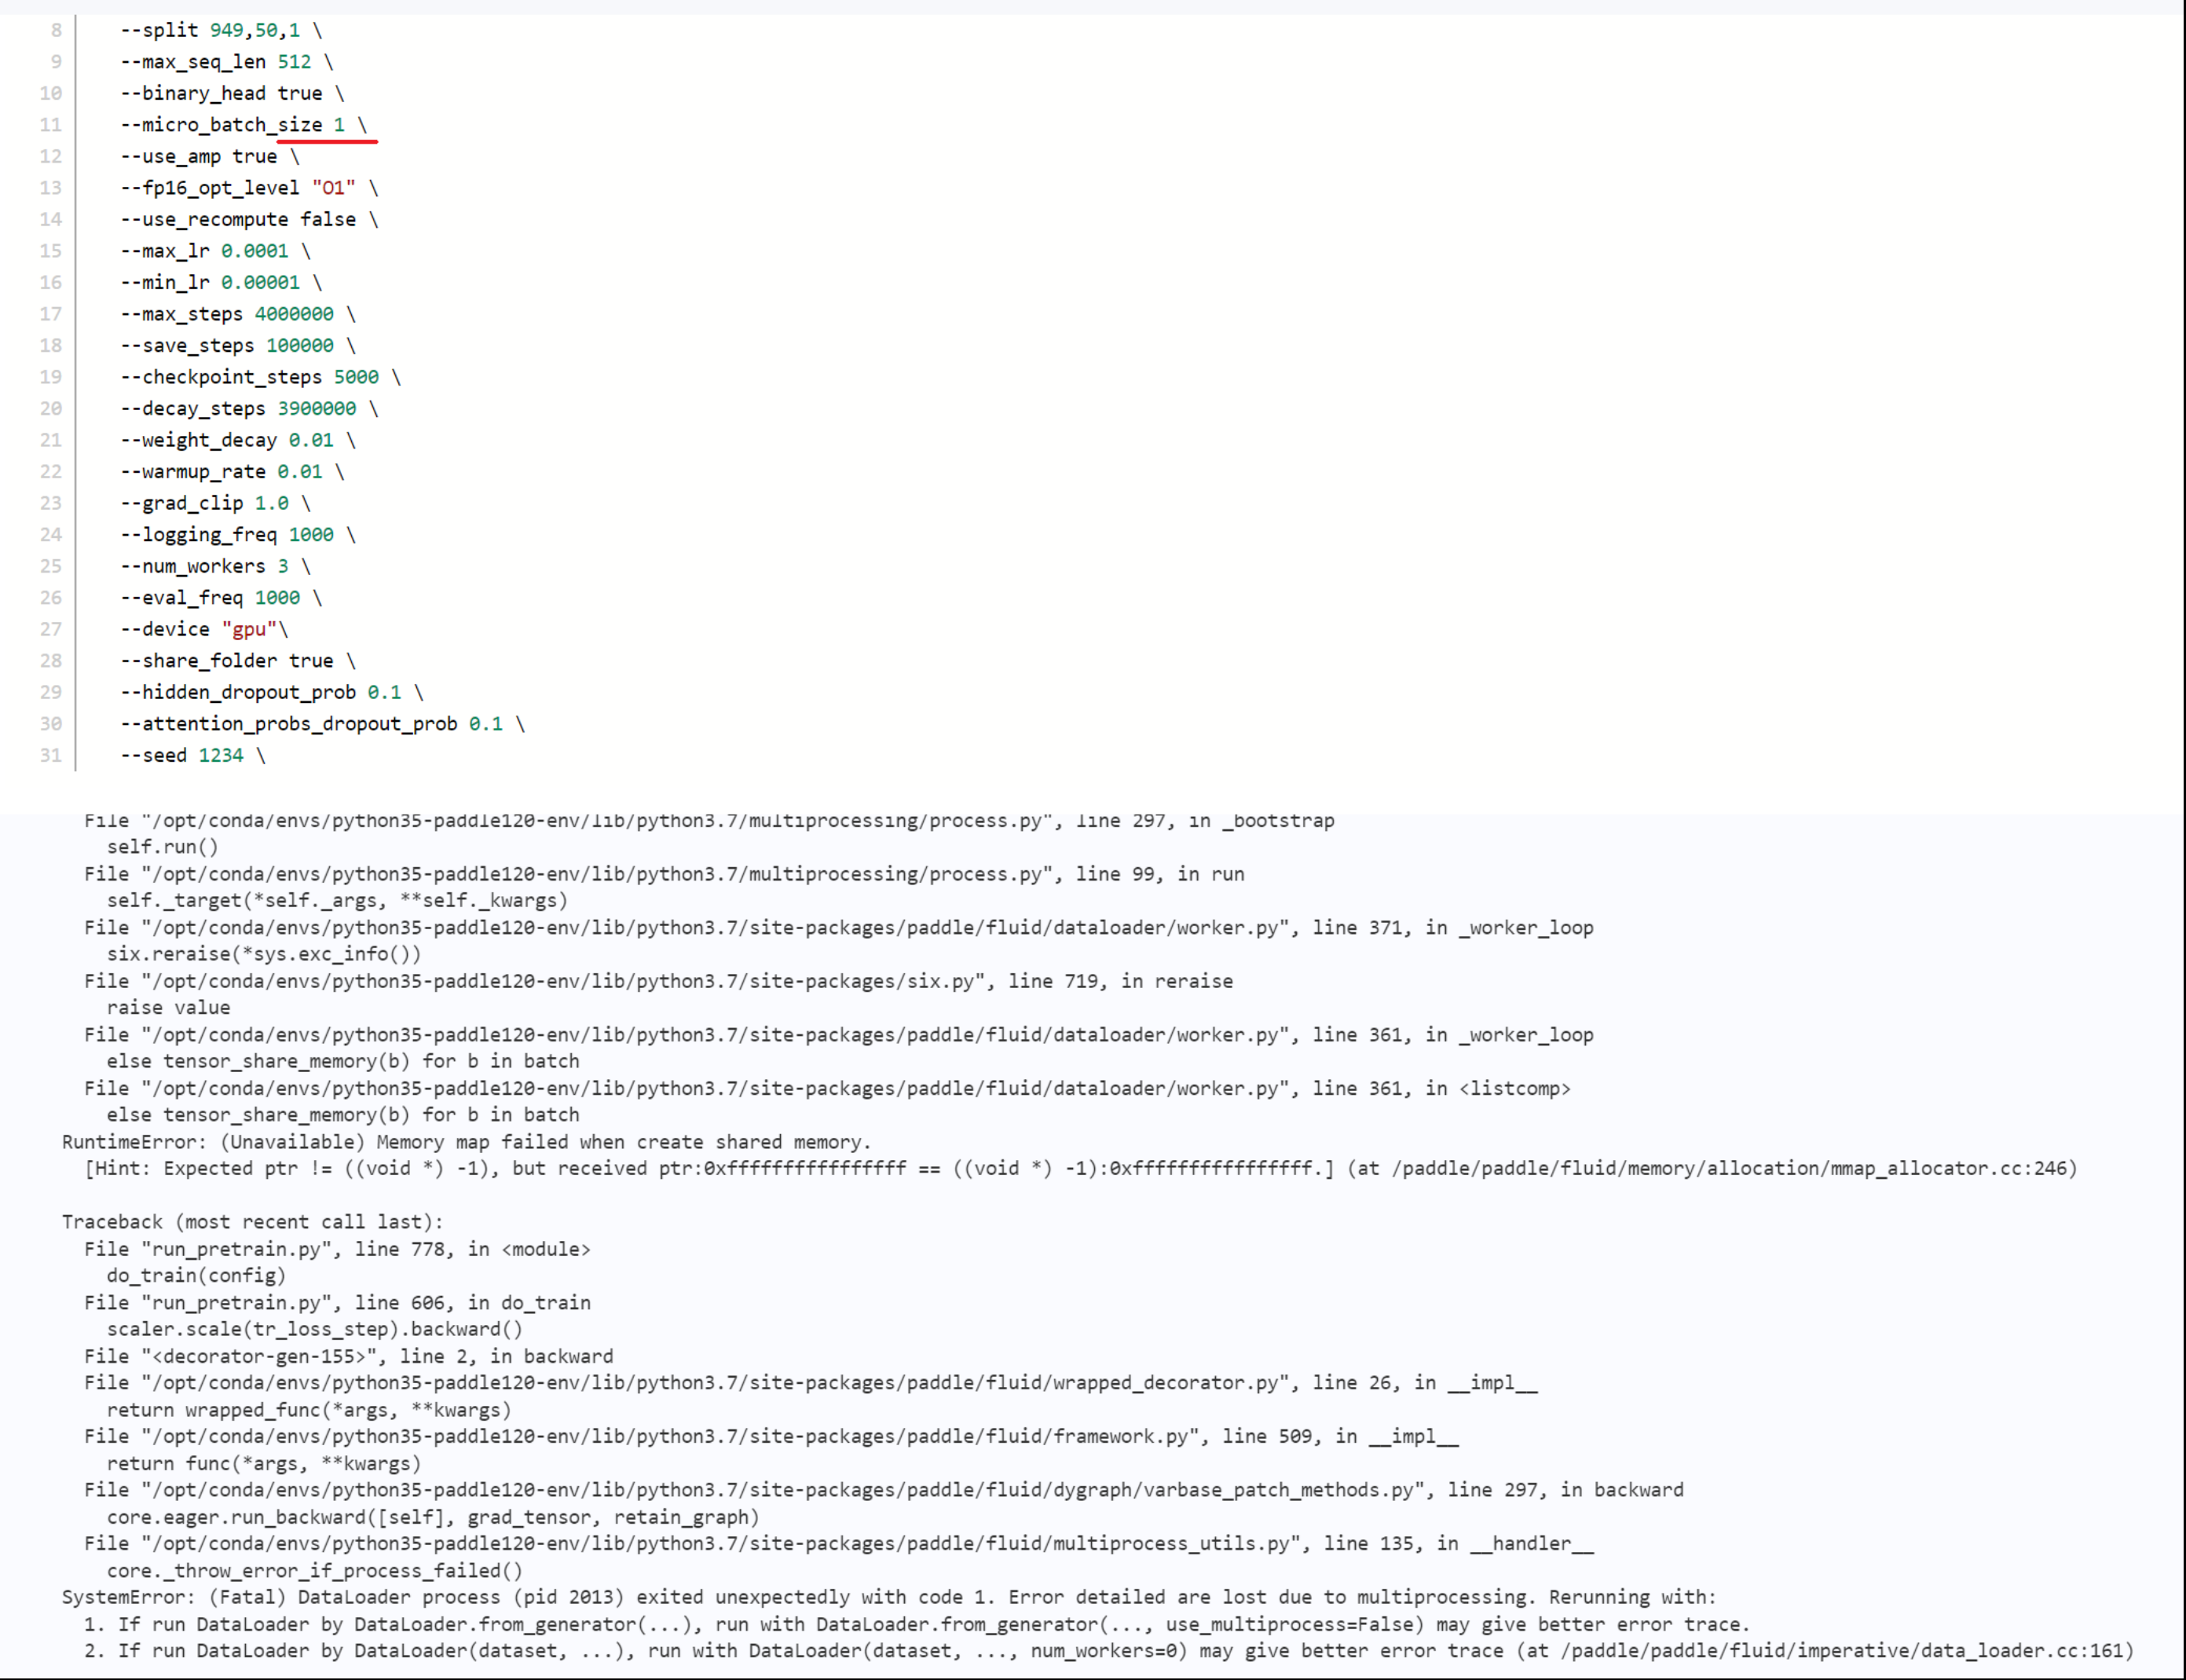2186x1680 pixels.
Task: Select the run_pretrain.py line 778 entry
Action: pos(338,1248)
